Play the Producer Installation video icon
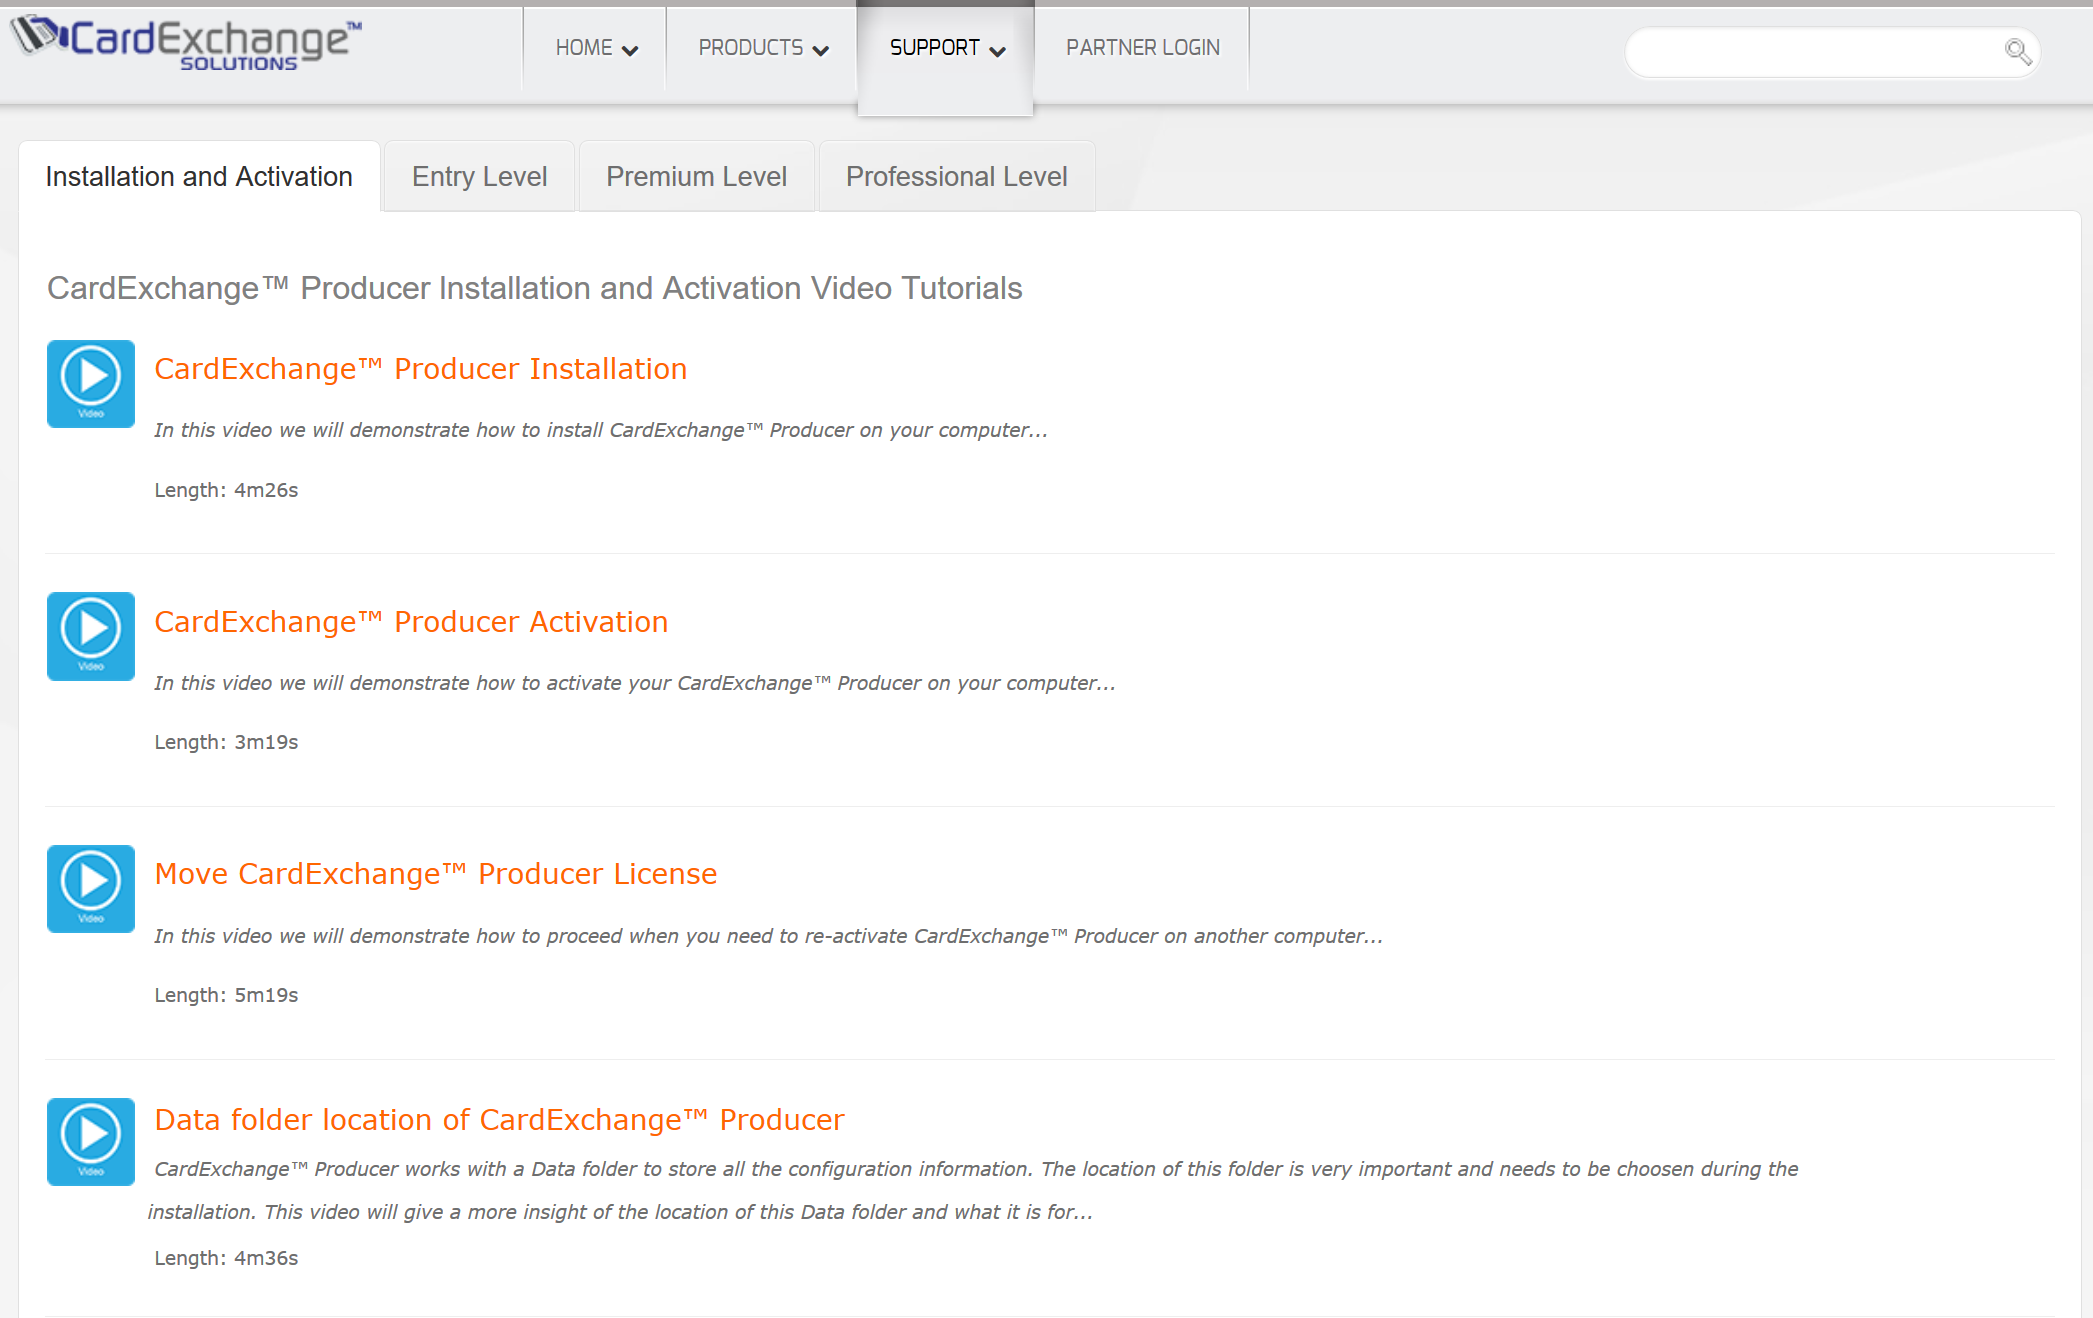Viewport: 2093px width, 1318px height. pyautogui.click(x=91, y=384)
